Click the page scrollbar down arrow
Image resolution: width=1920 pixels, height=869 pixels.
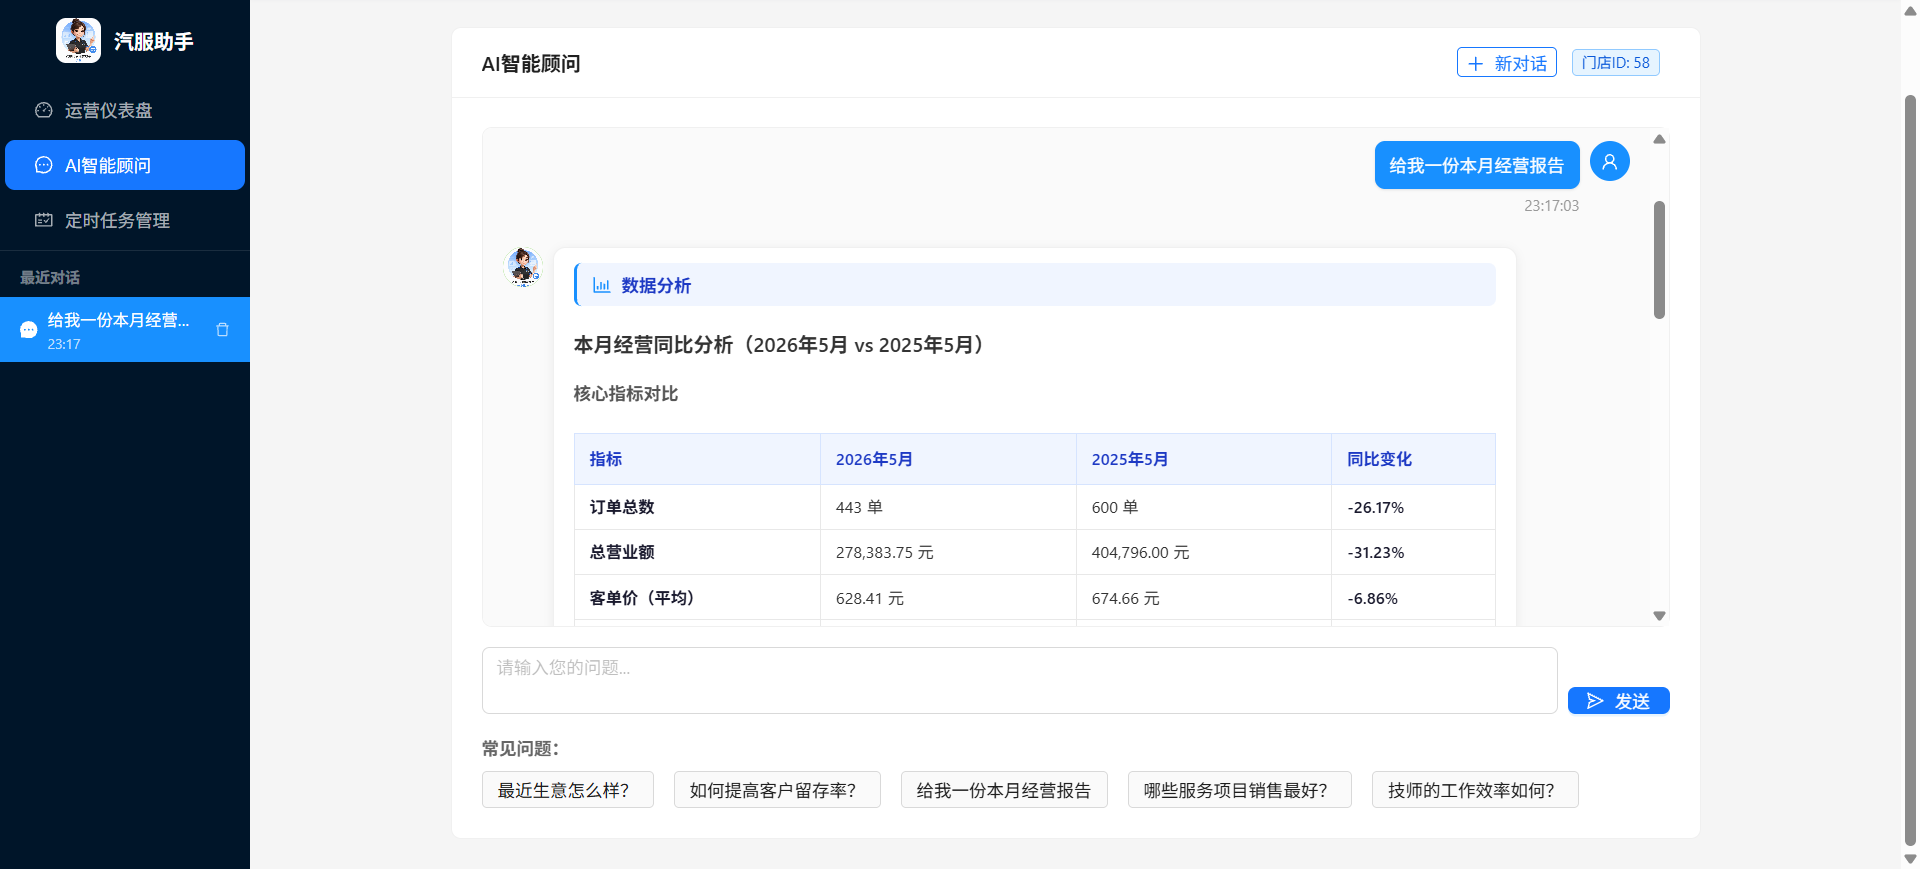click(1910, 859)
